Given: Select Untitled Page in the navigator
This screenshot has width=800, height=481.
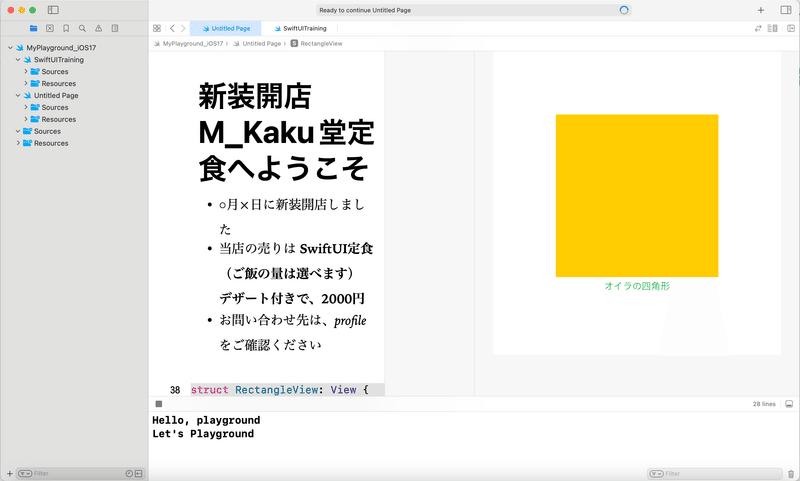Looking at the screenshot, I should click(56, 95).
